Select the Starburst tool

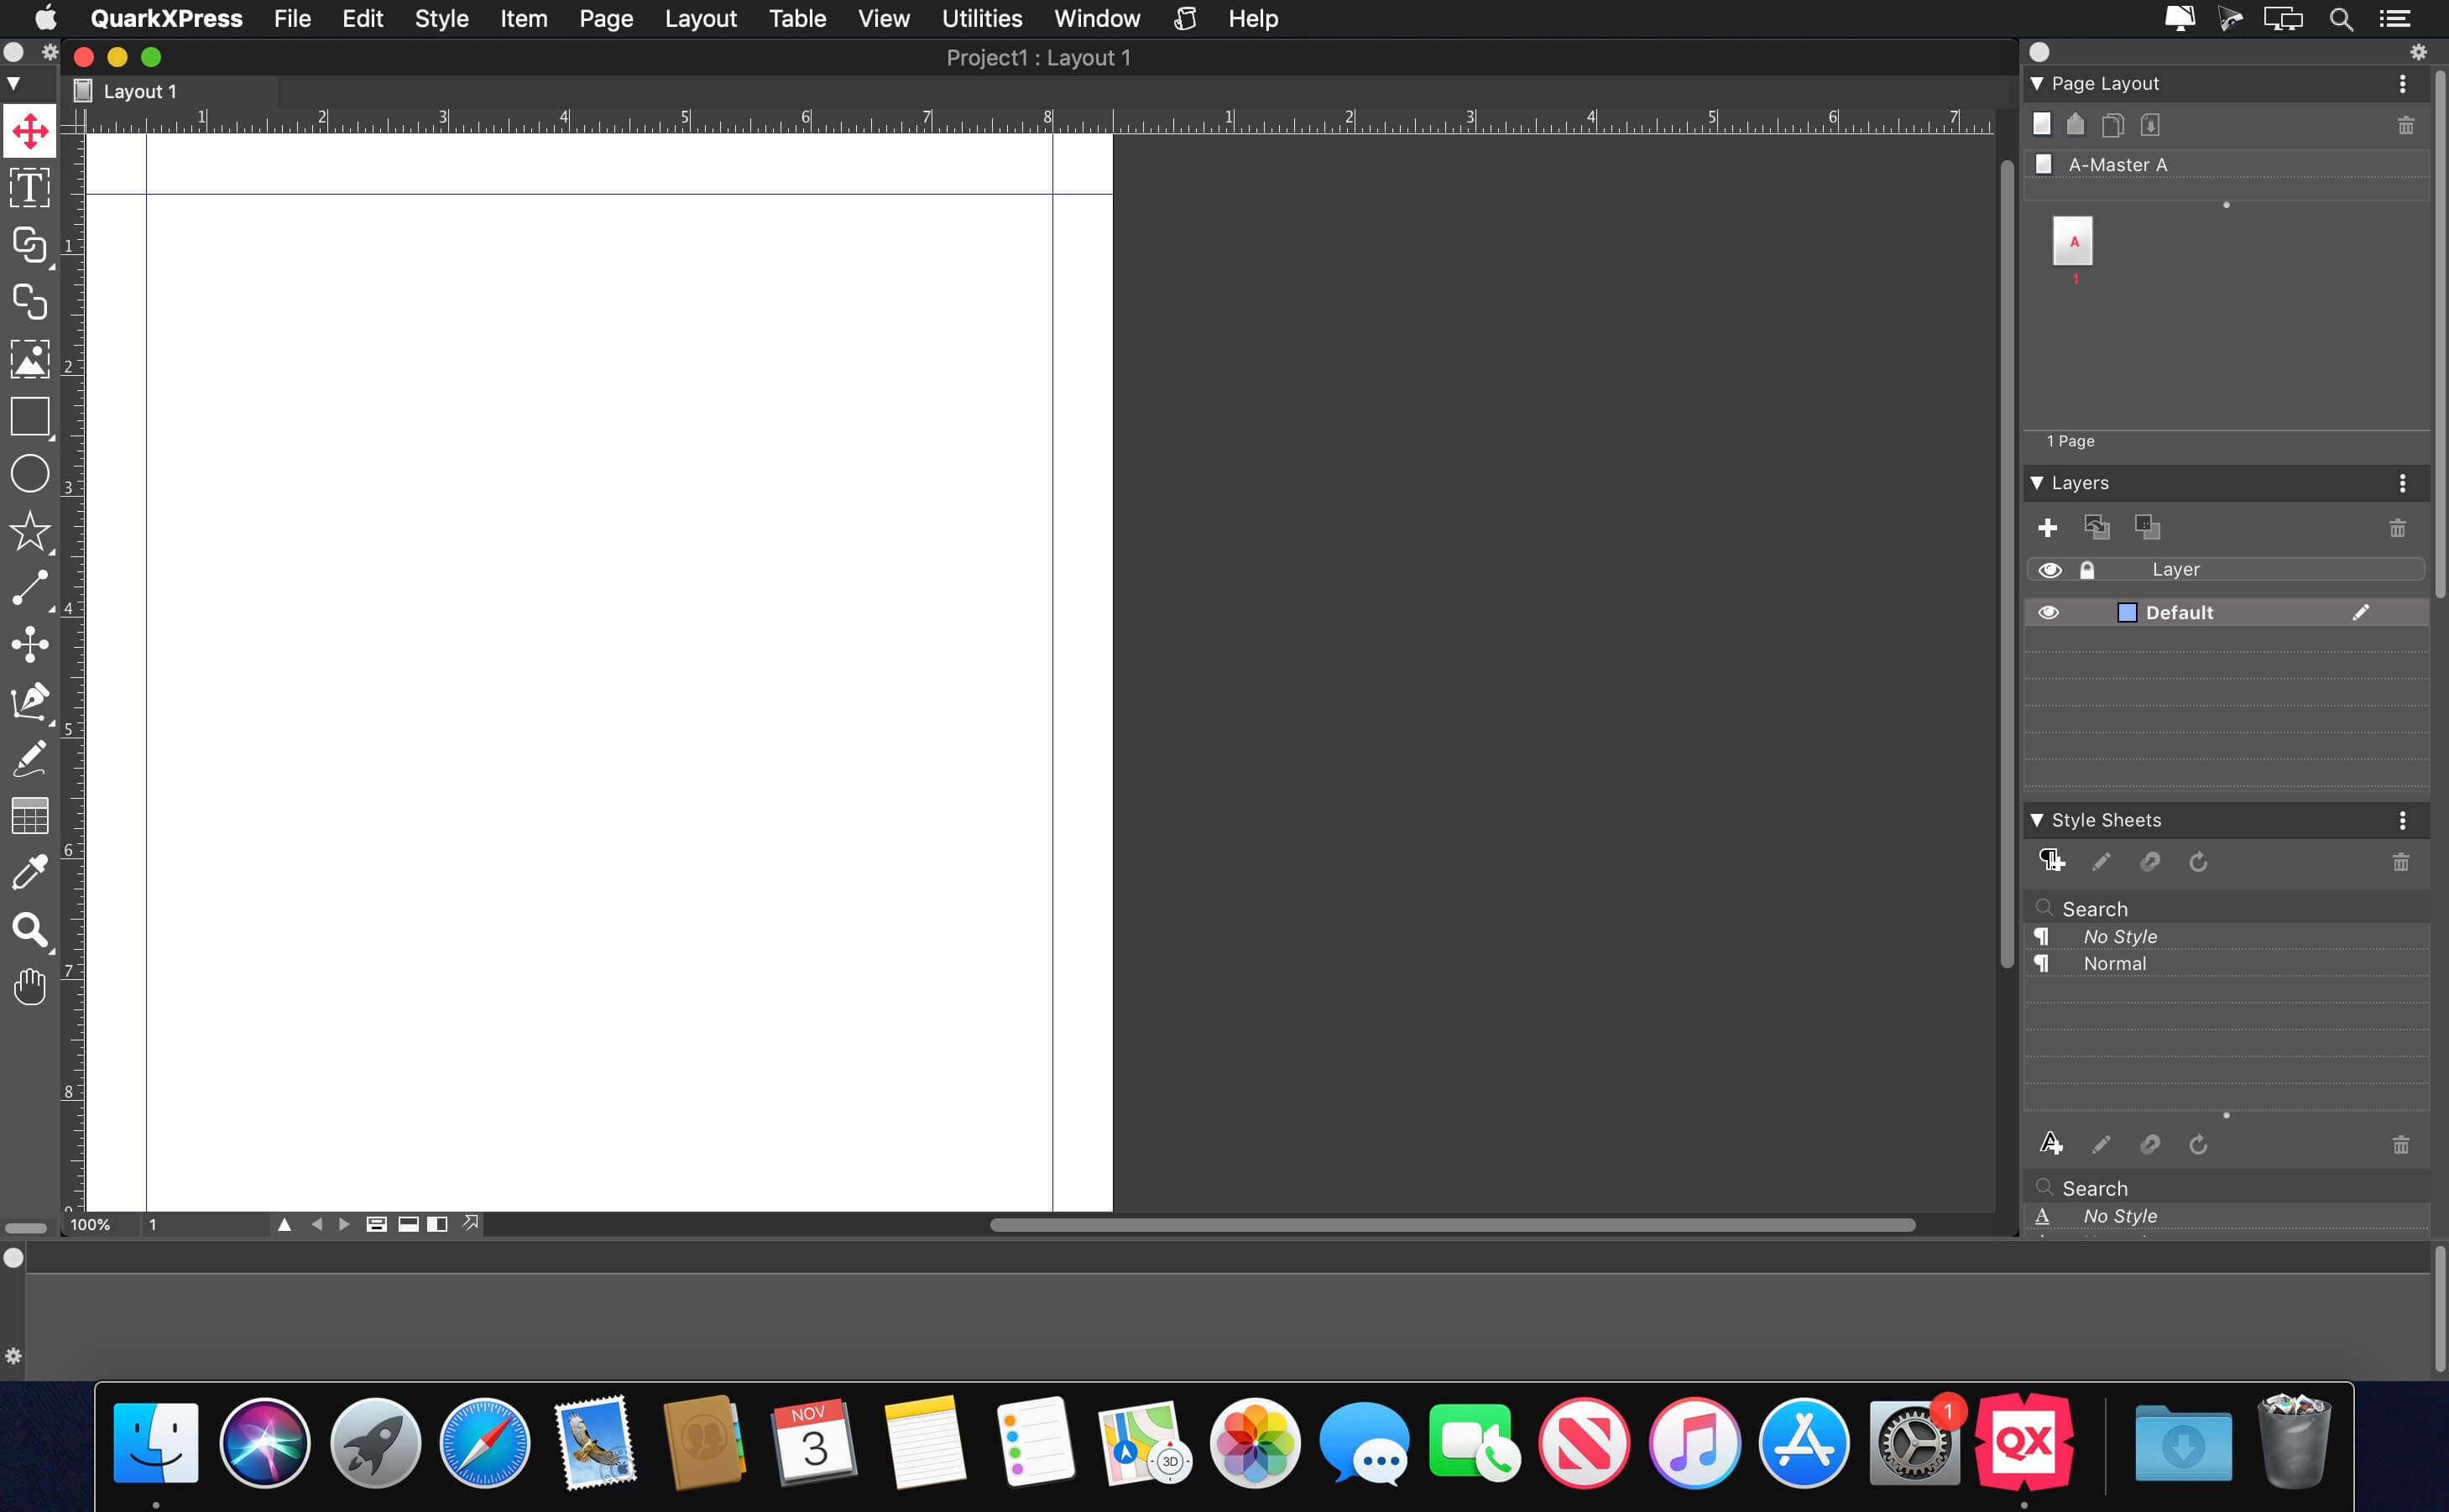tap(29, 531)
